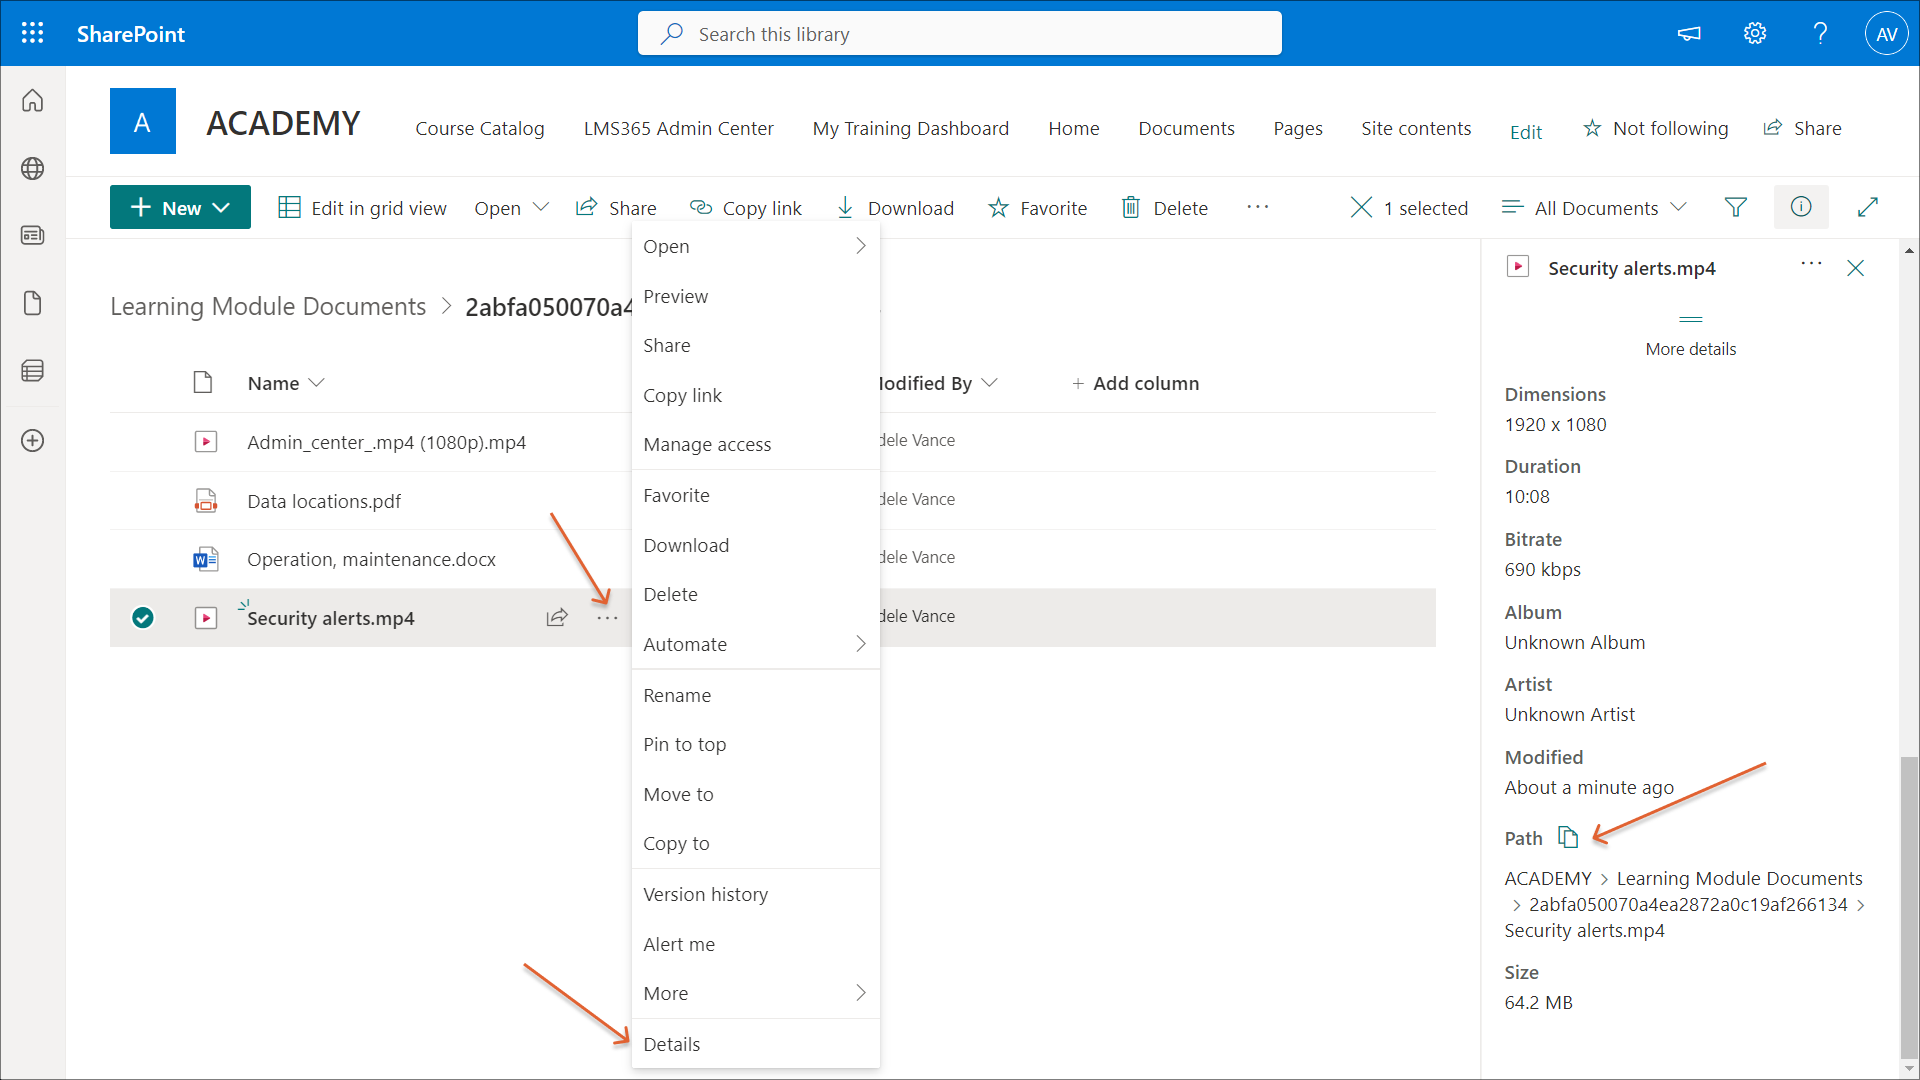
Task: Open the My sites globe icon
Action: point(32,168)
